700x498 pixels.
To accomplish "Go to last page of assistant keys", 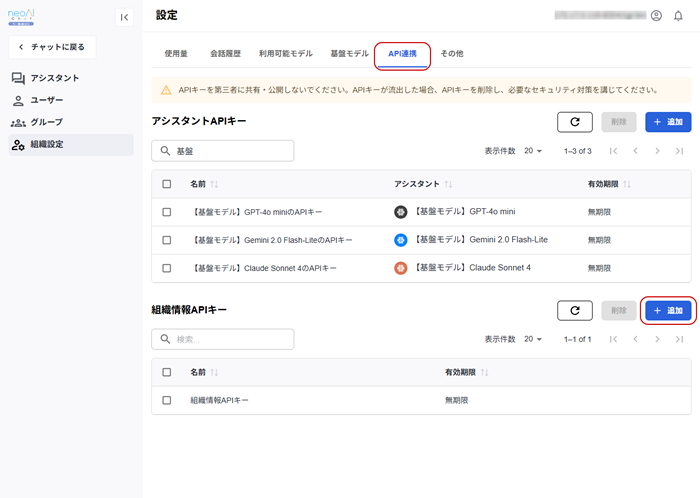I will [679, 151].
